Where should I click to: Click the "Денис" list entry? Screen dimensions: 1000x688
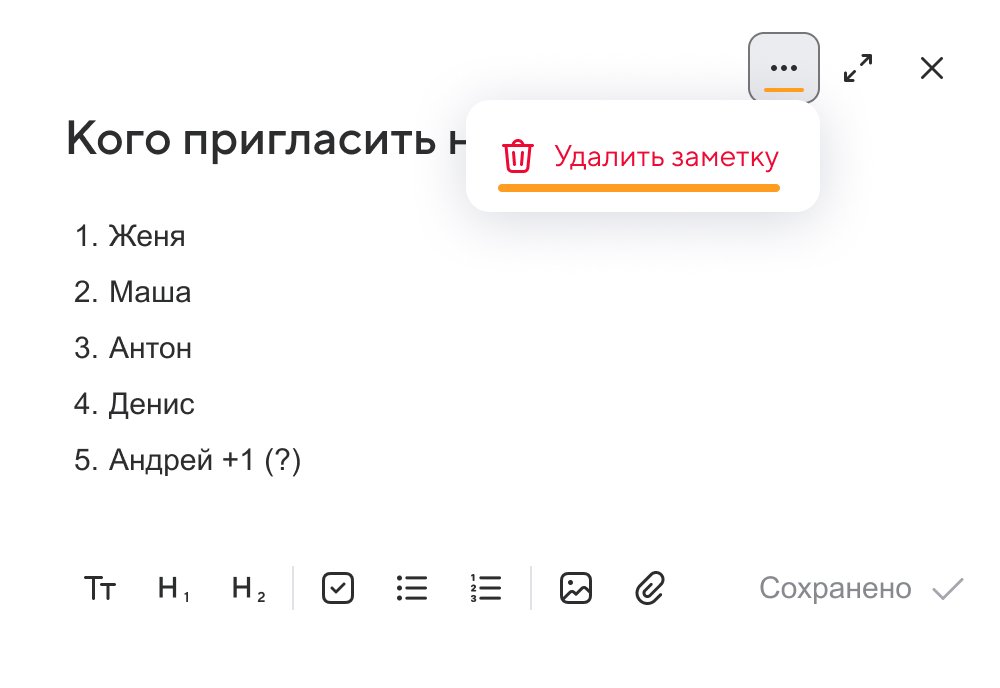click(152, 405)
